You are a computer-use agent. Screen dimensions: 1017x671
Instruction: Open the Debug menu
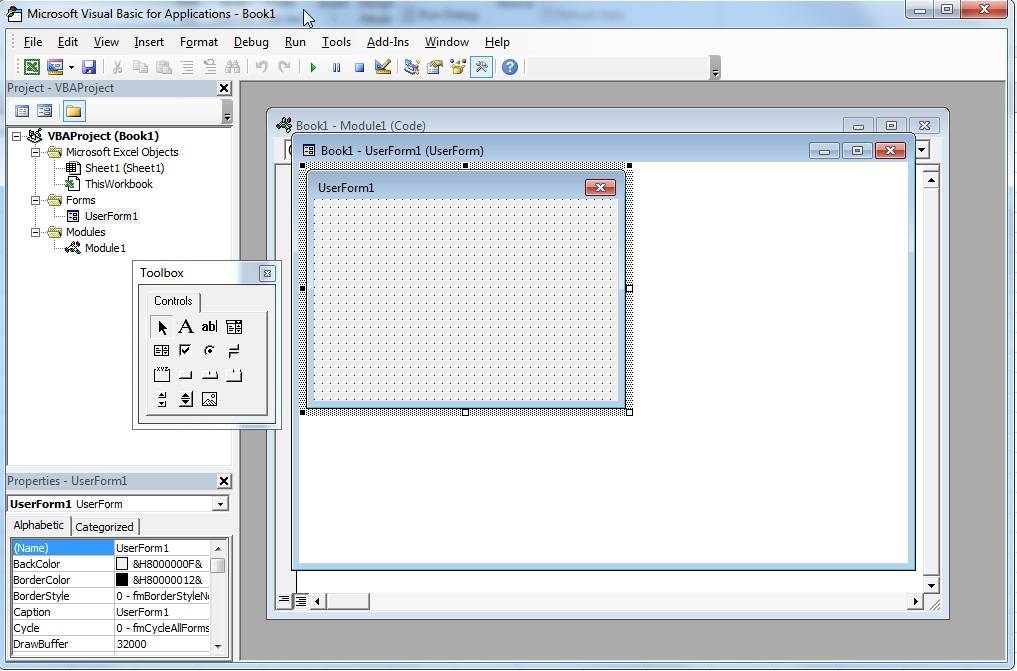click(x=251, y=42)
